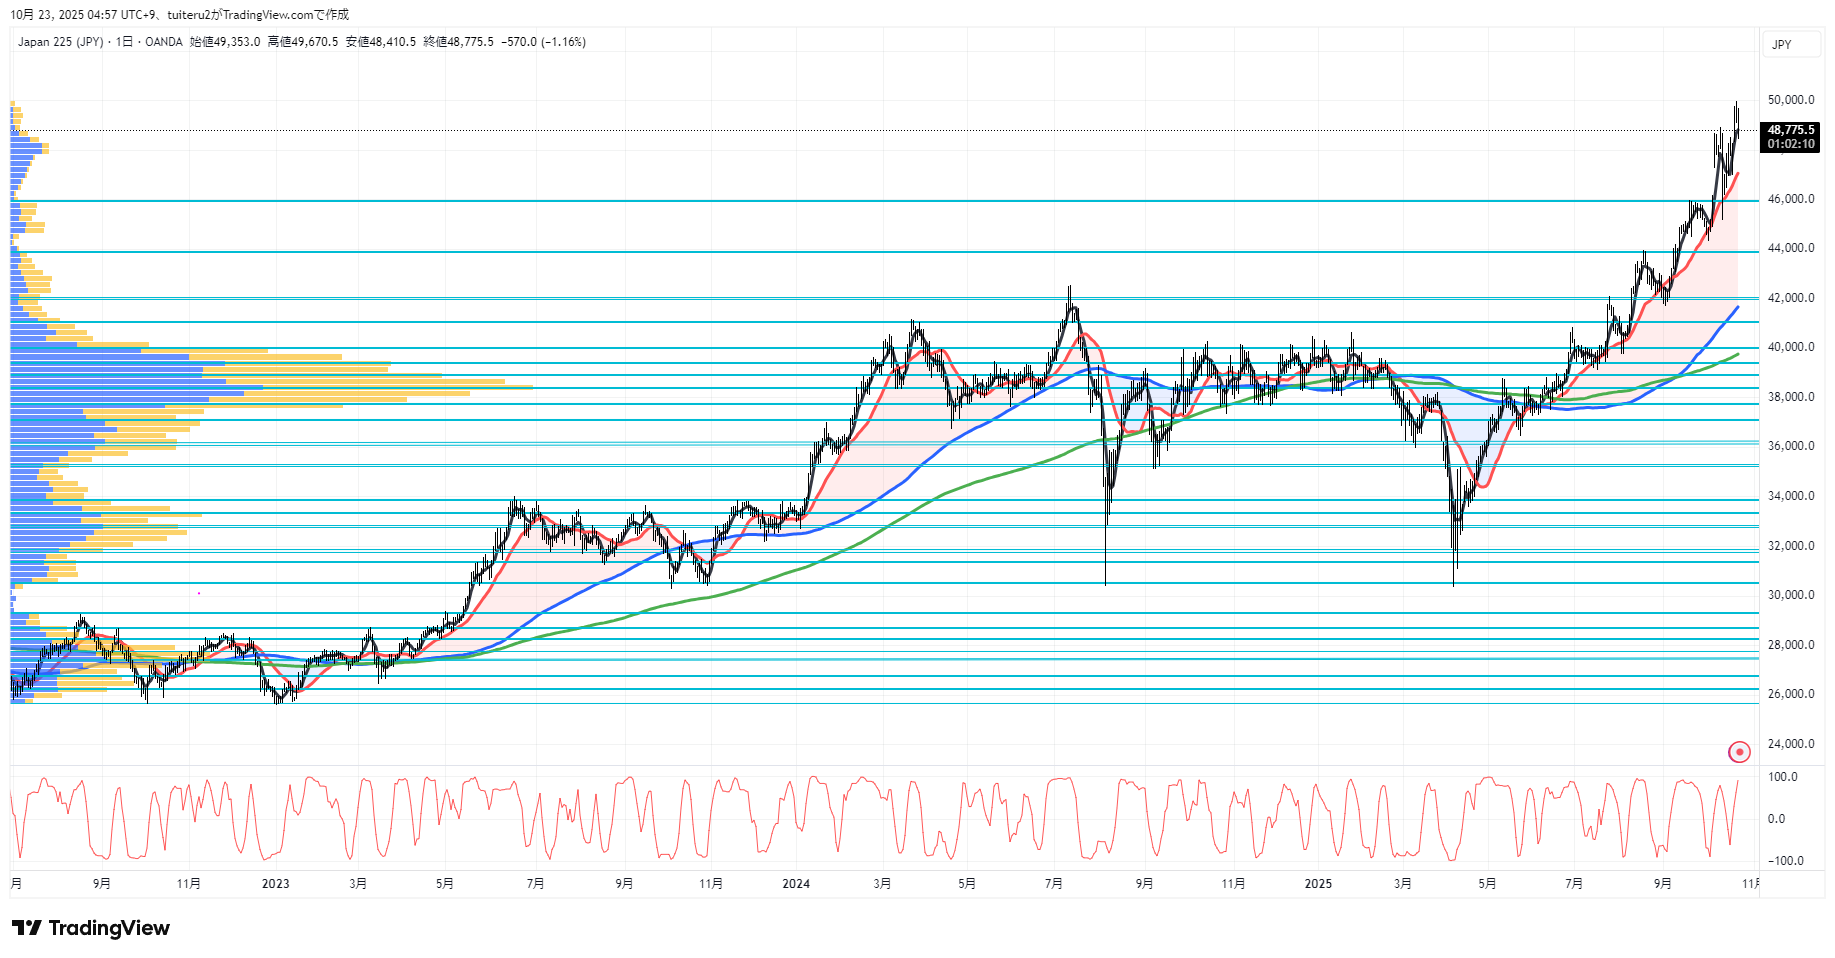Click the 24,000.0 price axis label
This screenshot has height=958, width=1835.
pos(1790,744)
